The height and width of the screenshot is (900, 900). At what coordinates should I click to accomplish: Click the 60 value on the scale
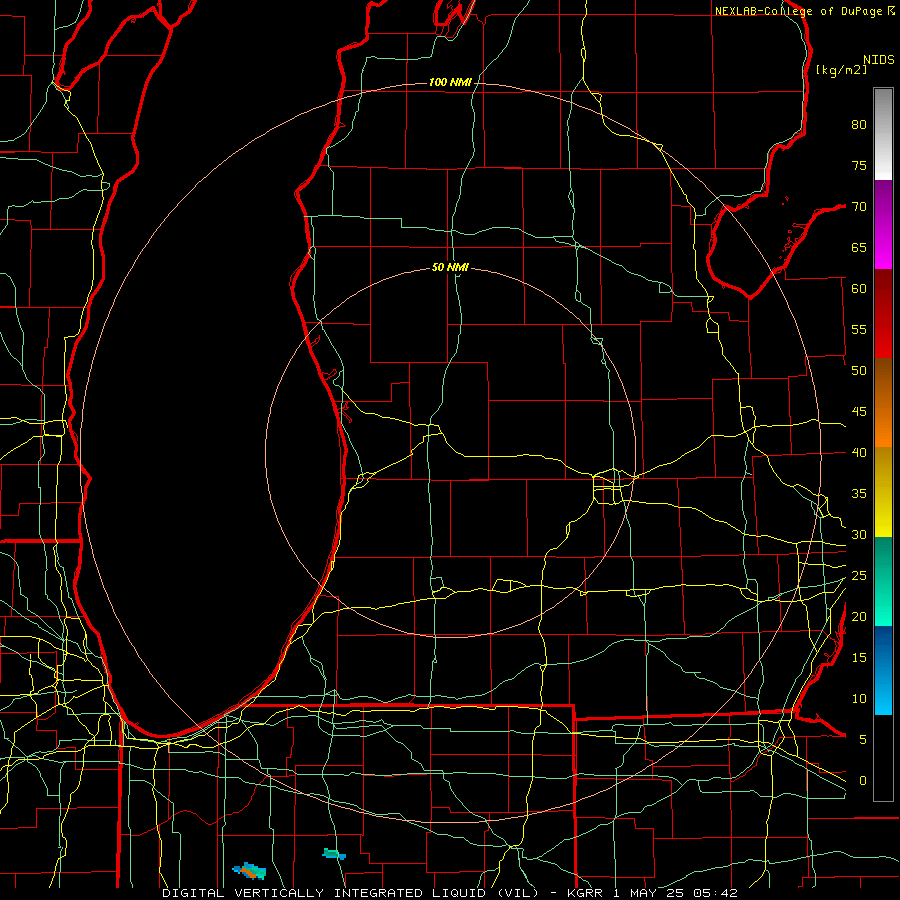click(859, 289)
